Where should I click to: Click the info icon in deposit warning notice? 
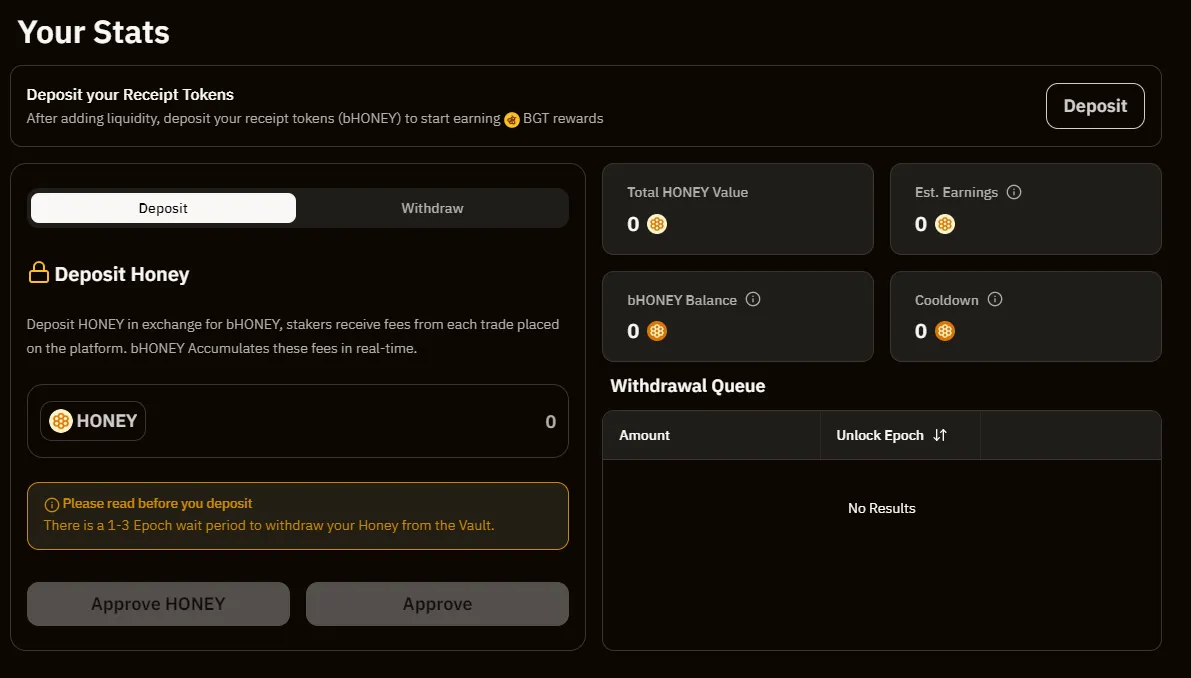(x=52, y=504)
